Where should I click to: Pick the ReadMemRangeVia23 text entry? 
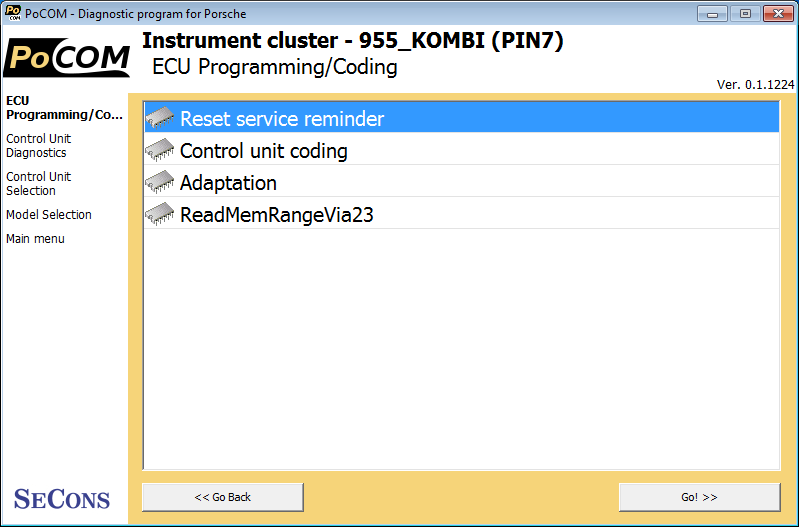pos(277,215)
